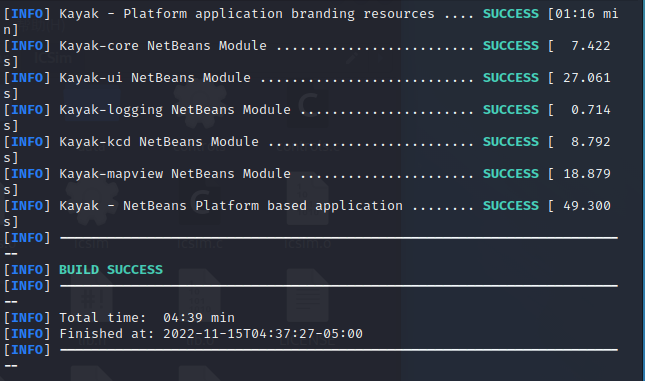Click SUCCESS on the Platform based application line
Viewport: 645px width, 381px height.
pyautogui.click(x=510, y=206)
